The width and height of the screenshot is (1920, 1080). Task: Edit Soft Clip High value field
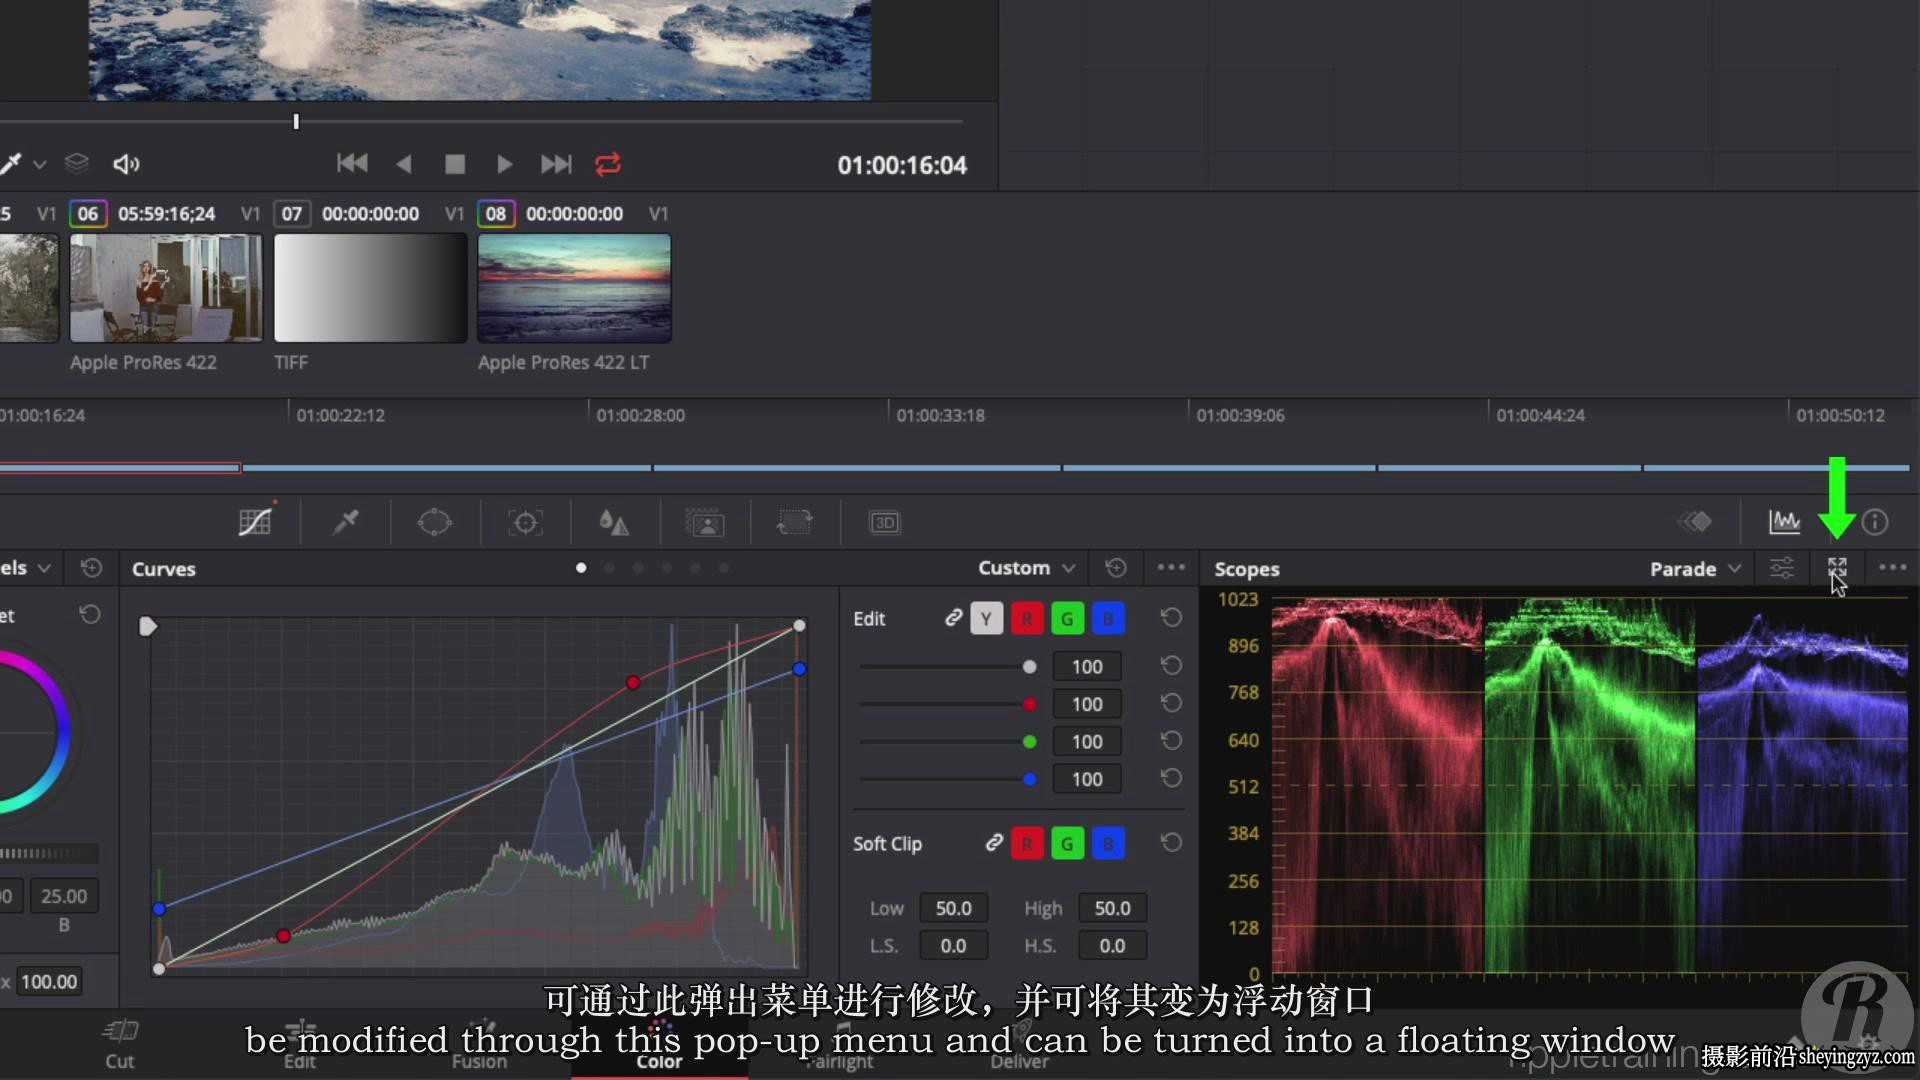1112,908
